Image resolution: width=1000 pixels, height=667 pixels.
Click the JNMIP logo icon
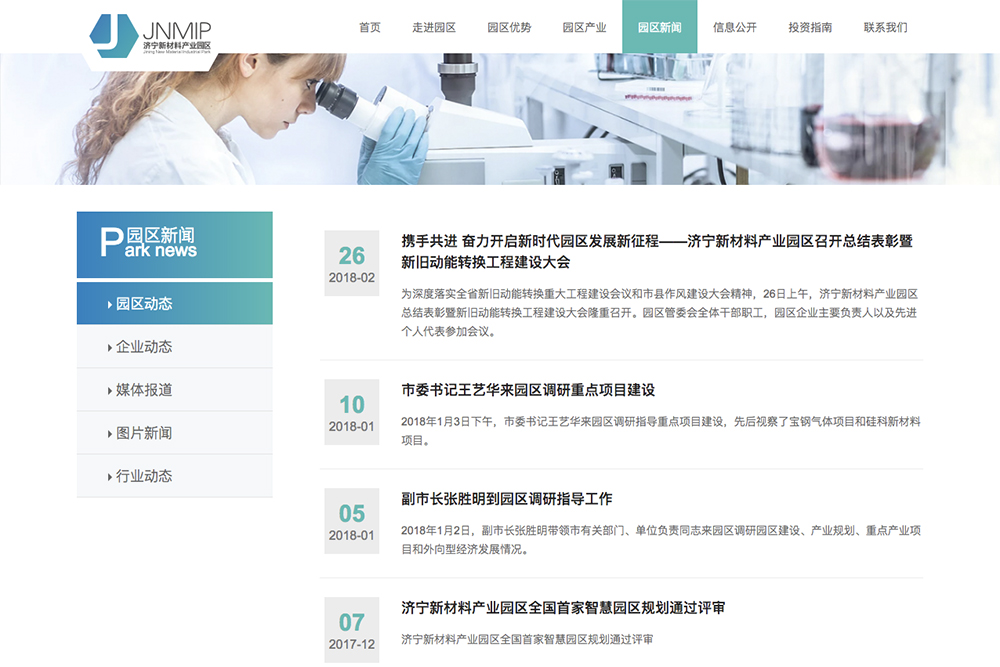click(x=113, y=33)
